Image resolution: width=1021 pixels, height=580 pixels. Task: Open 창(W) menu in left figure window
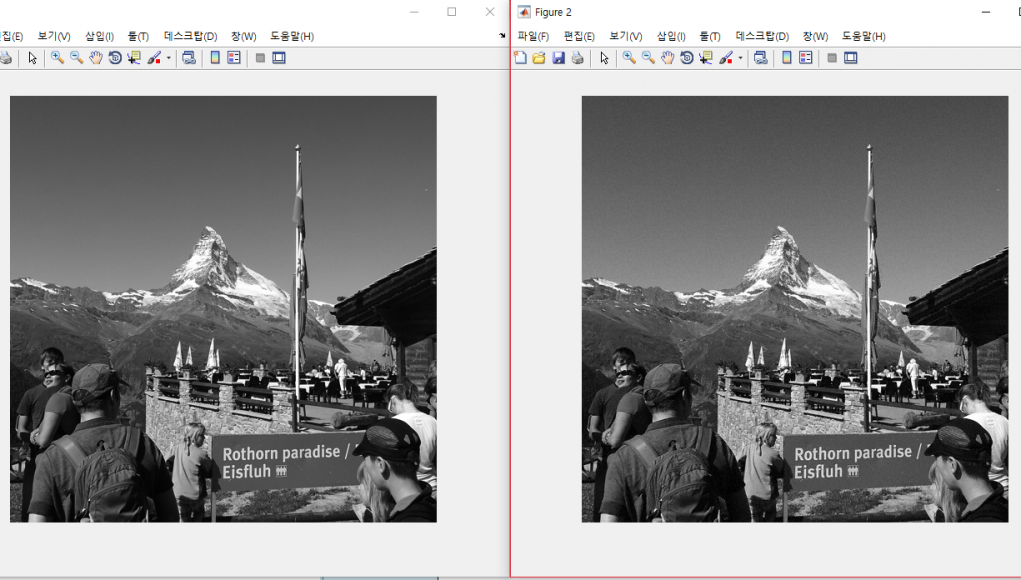(244, 36)
